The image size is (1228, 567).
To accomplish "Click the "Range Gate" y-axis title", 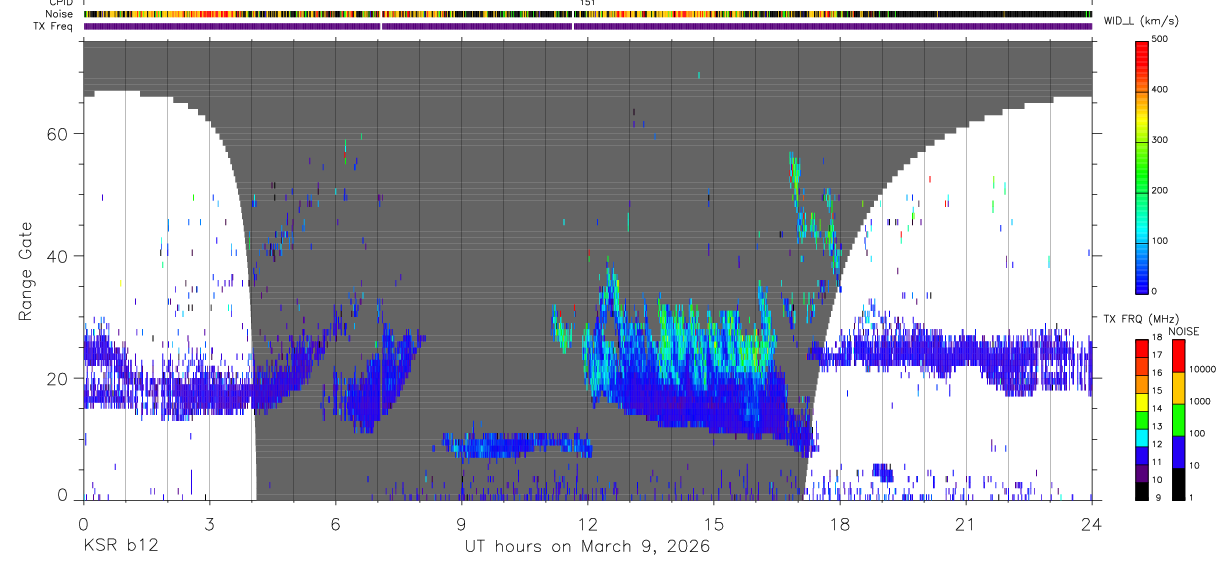I will point(26,270).
